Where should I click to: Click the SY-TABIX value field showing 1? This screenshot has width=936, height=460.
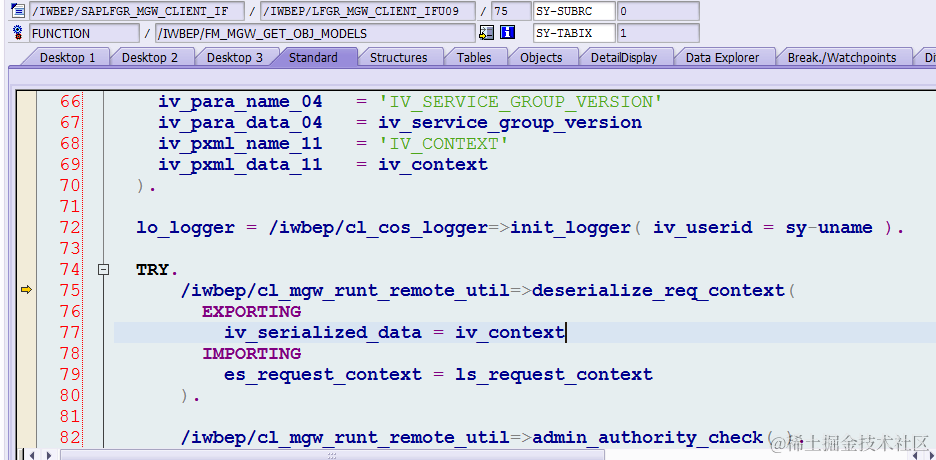pyautogui.click(x=658, y=33)
